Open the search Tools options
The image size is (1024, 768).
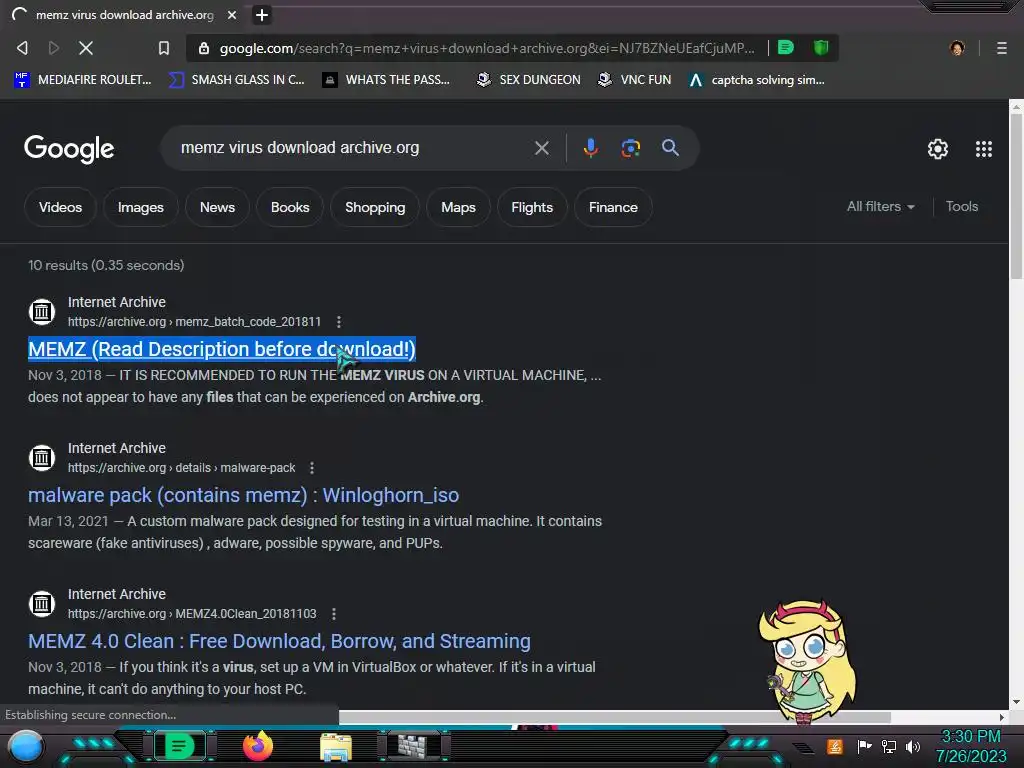[x=961, y=206]
